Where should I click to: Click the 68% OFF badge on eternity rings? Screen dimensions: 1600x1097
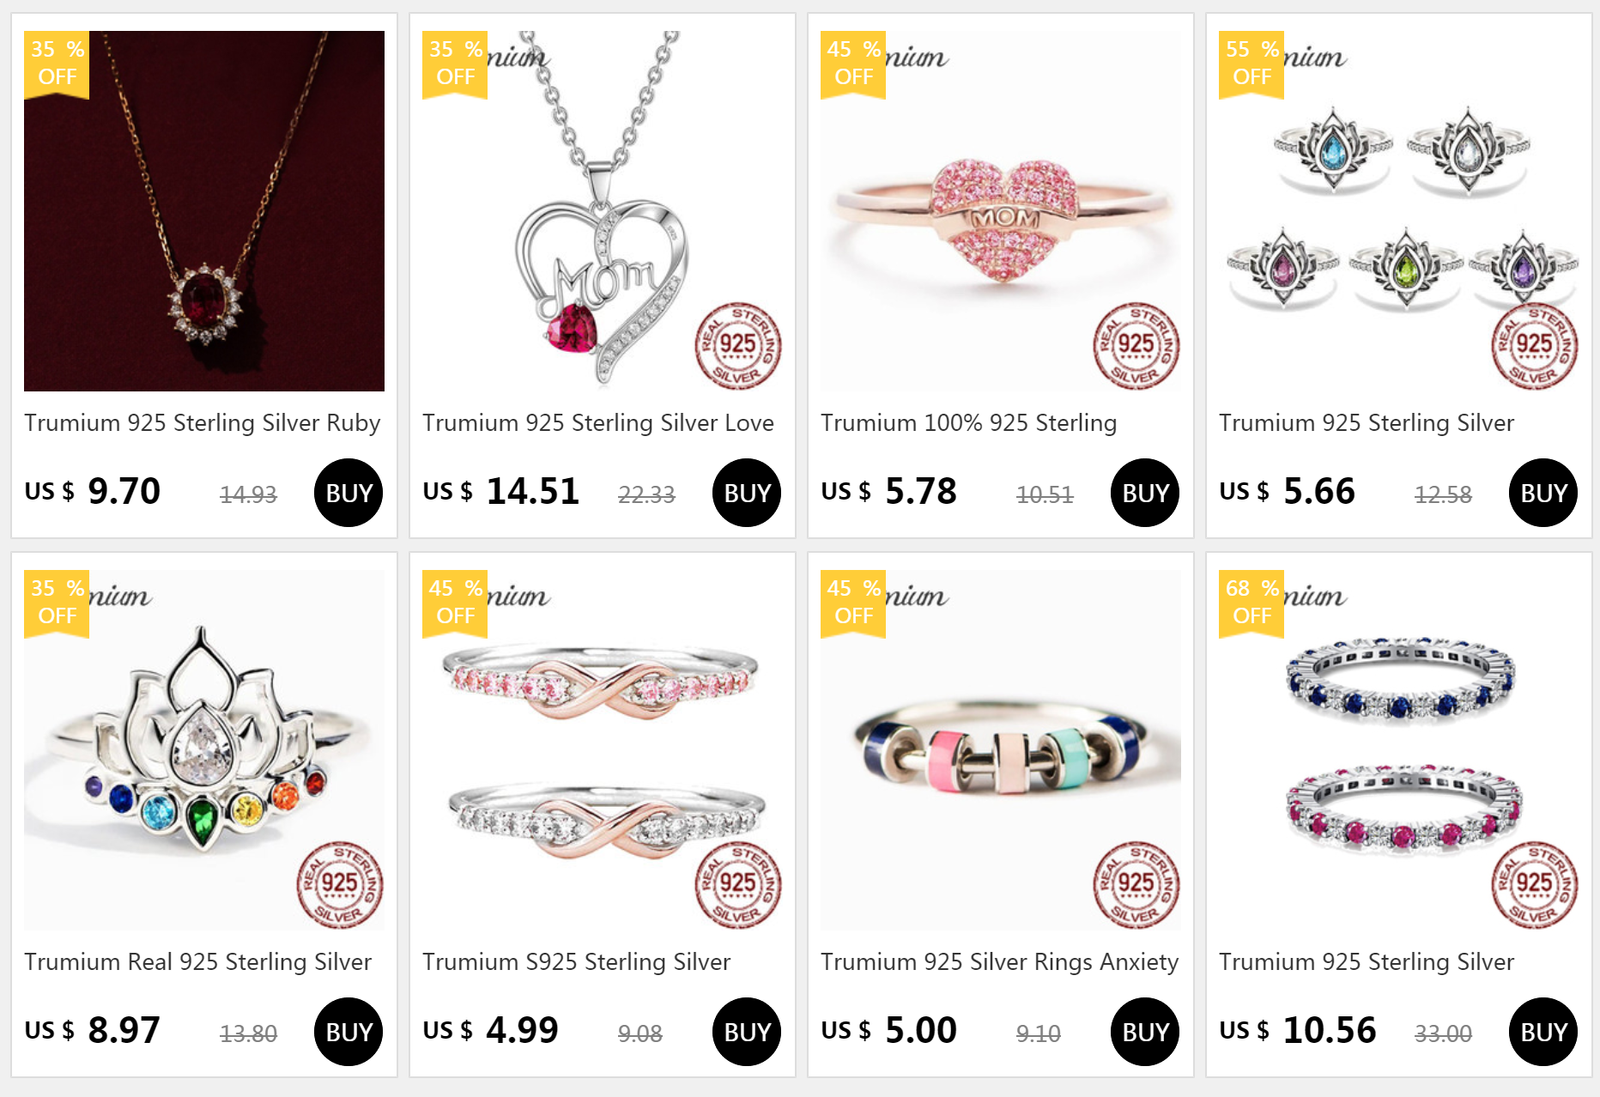pos(1252,603)
